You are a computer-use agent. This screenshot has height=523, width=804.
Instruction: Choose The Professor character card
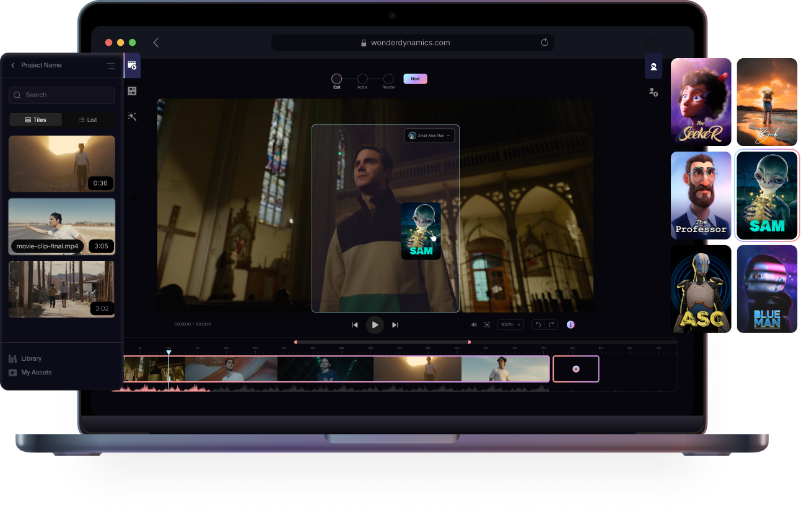[701, 195]
